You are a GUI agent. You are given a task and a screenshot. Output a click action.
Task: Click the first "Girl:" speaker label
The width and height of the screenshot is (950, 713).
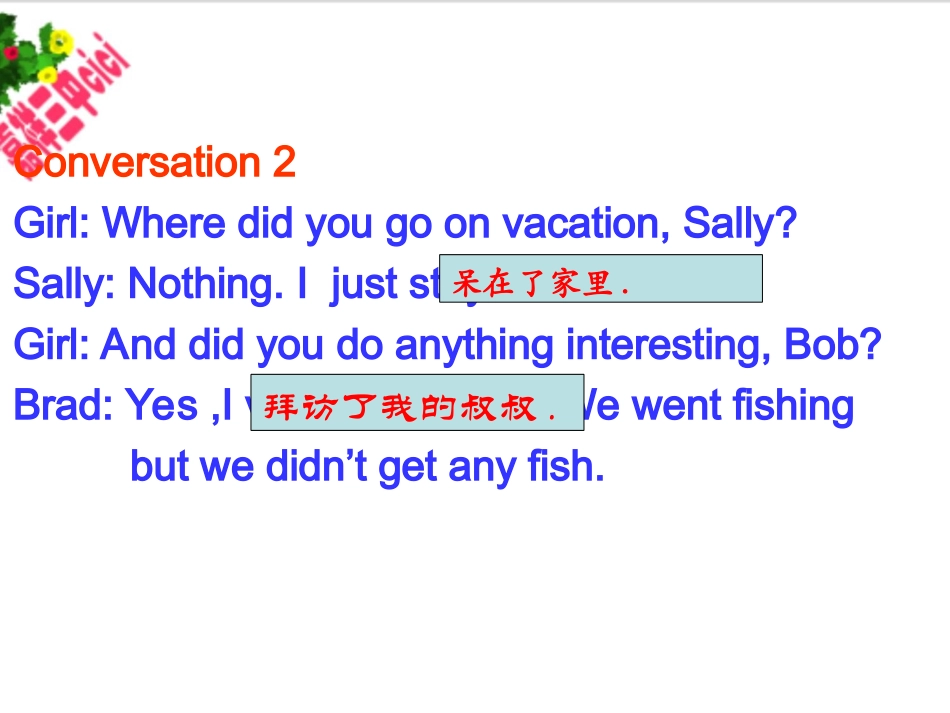pyautogui.click(x=53, y=224)
